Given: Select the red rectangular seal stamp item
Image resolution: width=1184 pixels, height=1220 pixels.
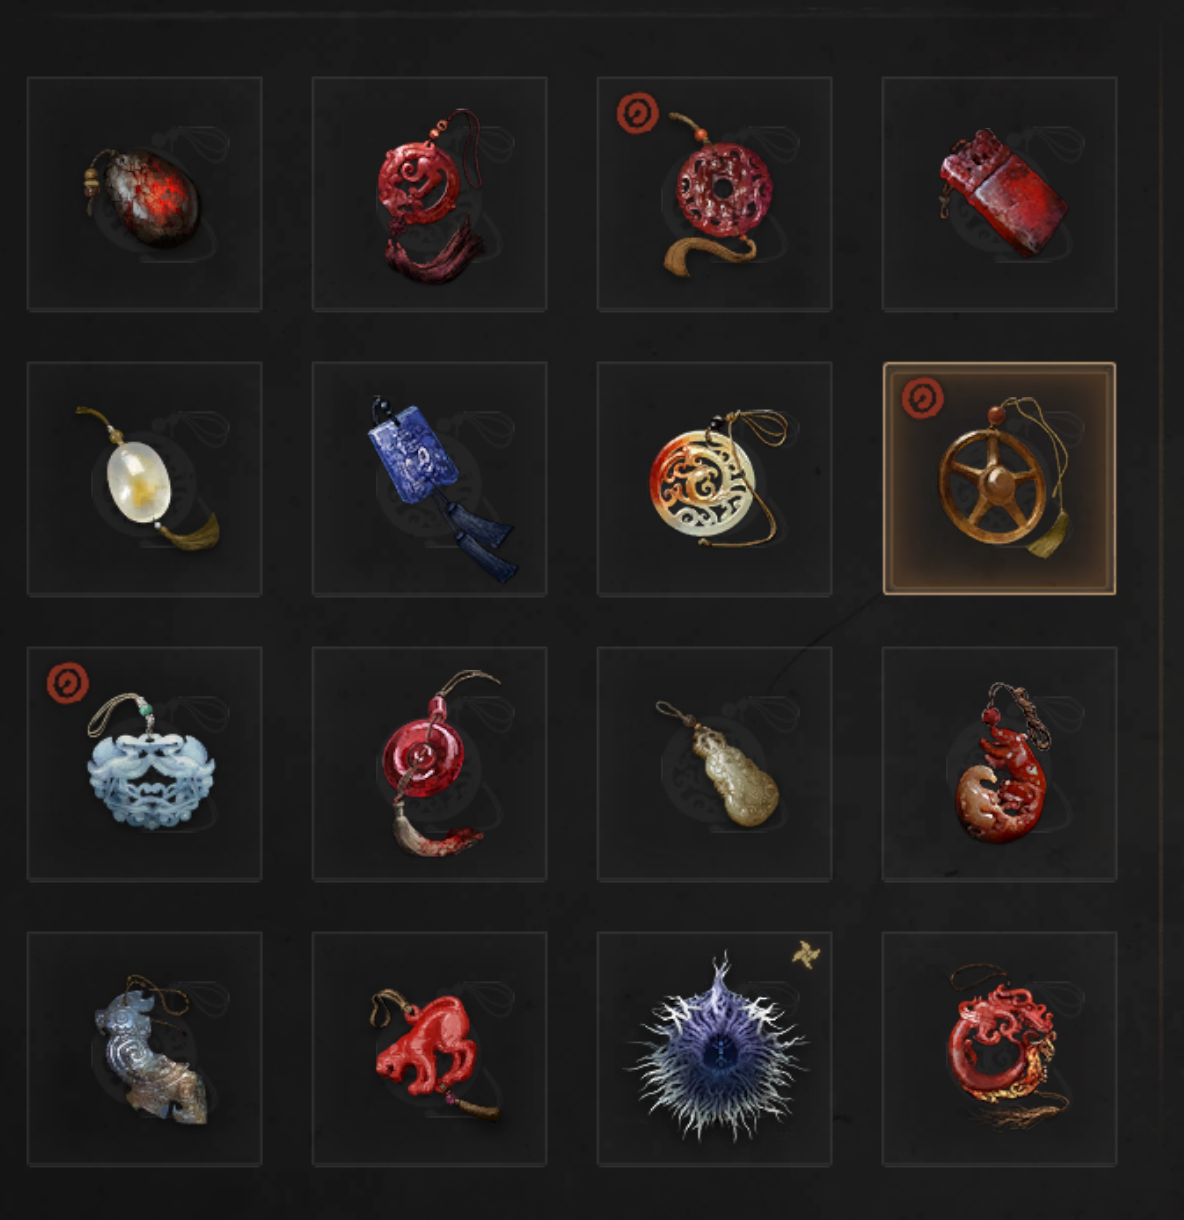Looking at the screenshot, I should [999, 194].
